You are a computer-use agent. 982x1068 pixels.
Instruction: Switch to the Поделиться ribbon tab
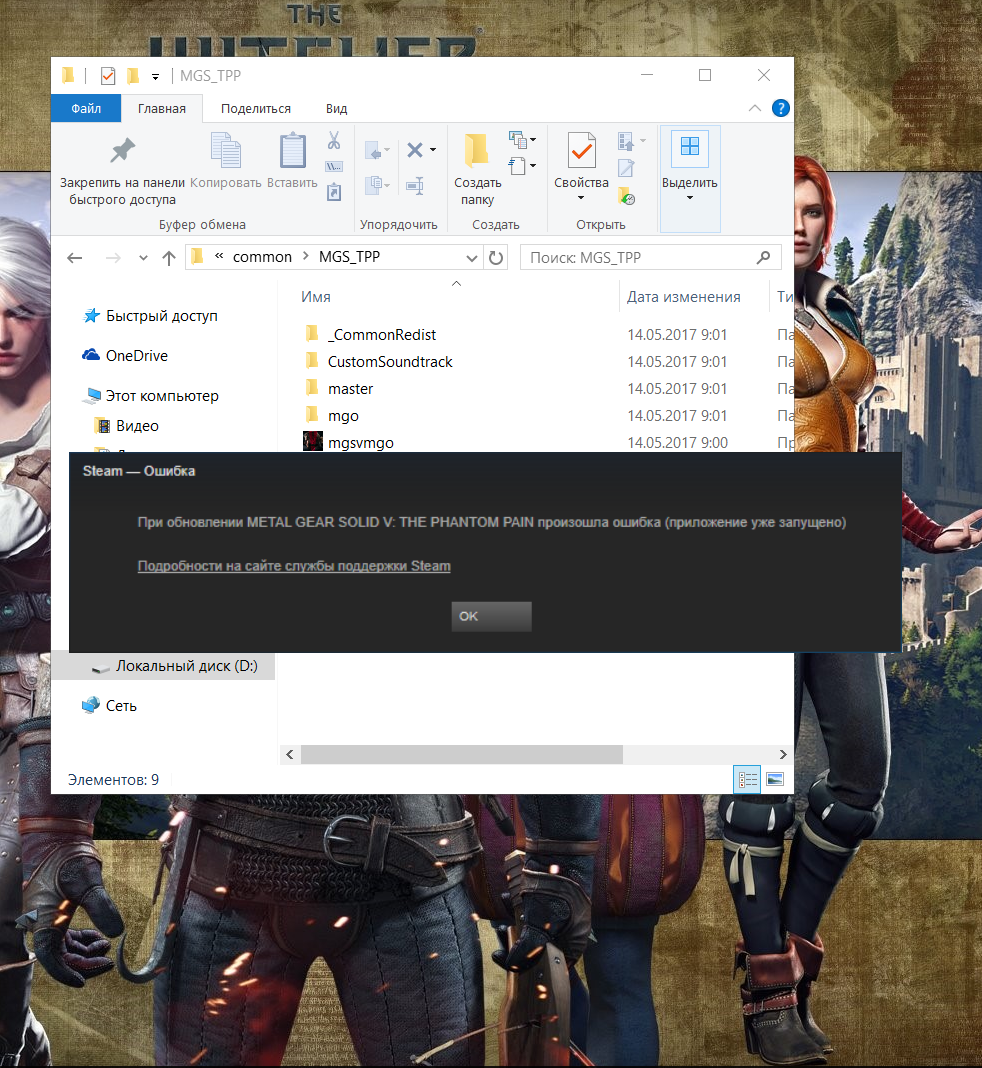point(256,109)
